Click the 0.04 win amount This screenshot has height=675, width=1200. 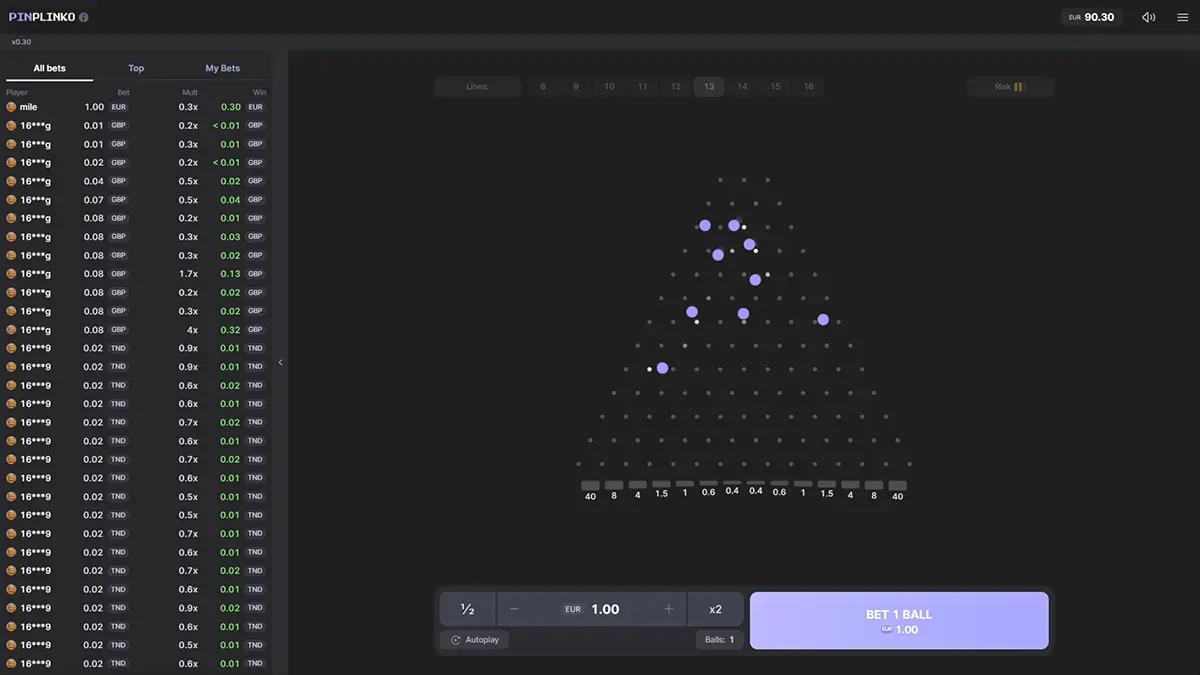point(230,200)
